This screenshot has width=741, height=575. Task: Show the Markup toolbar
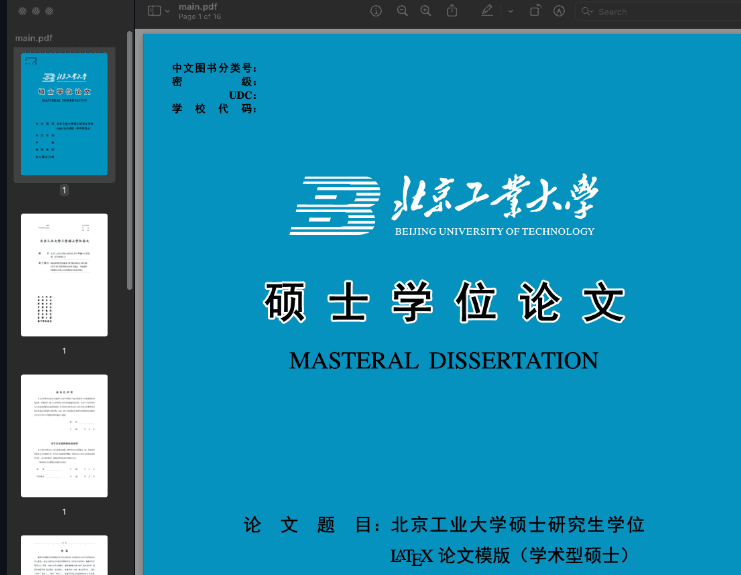[x=559, y=11]
